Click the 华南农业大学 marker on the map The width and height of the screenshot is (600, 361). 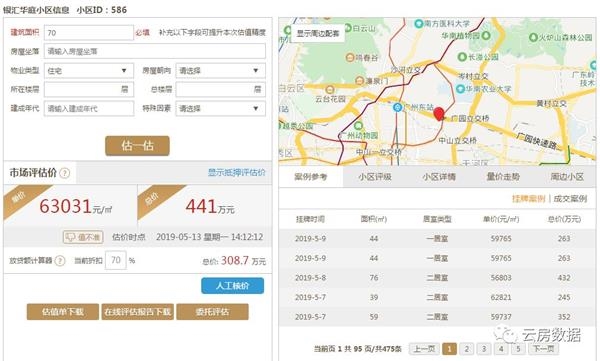click(460, 89)
